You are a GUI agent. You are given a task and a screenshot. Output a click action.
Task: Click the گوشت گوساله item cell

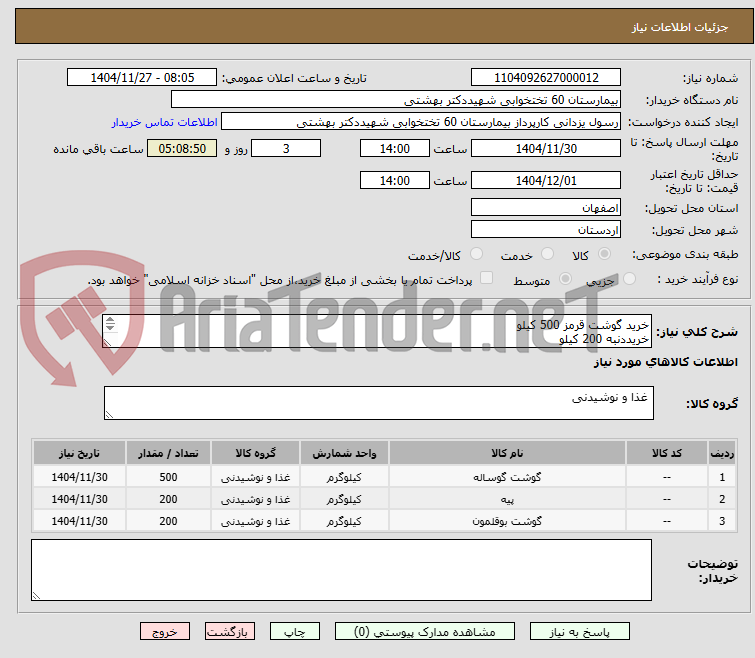pyautogui.click(x=507, y=477)
